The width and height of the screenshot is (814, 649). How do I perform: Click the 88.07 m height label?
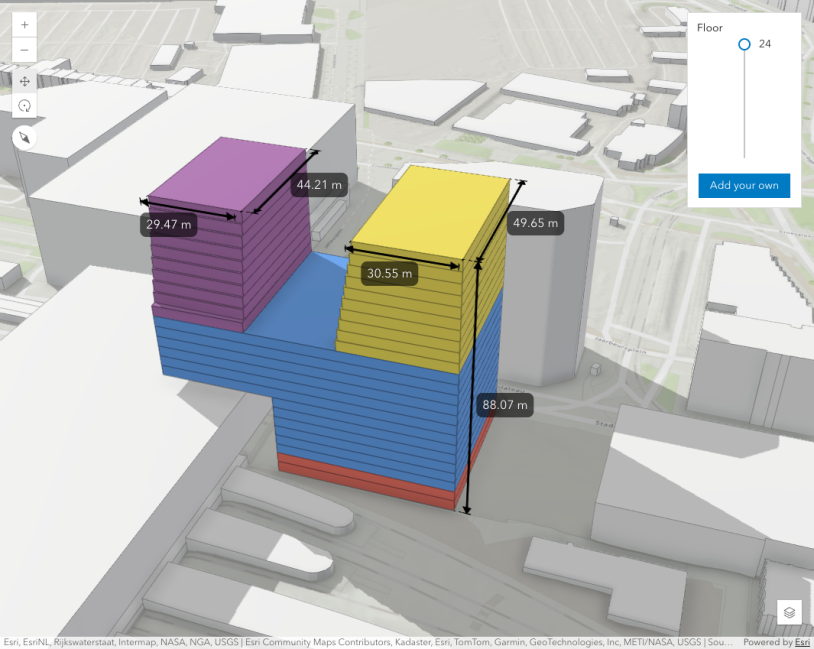506,405
